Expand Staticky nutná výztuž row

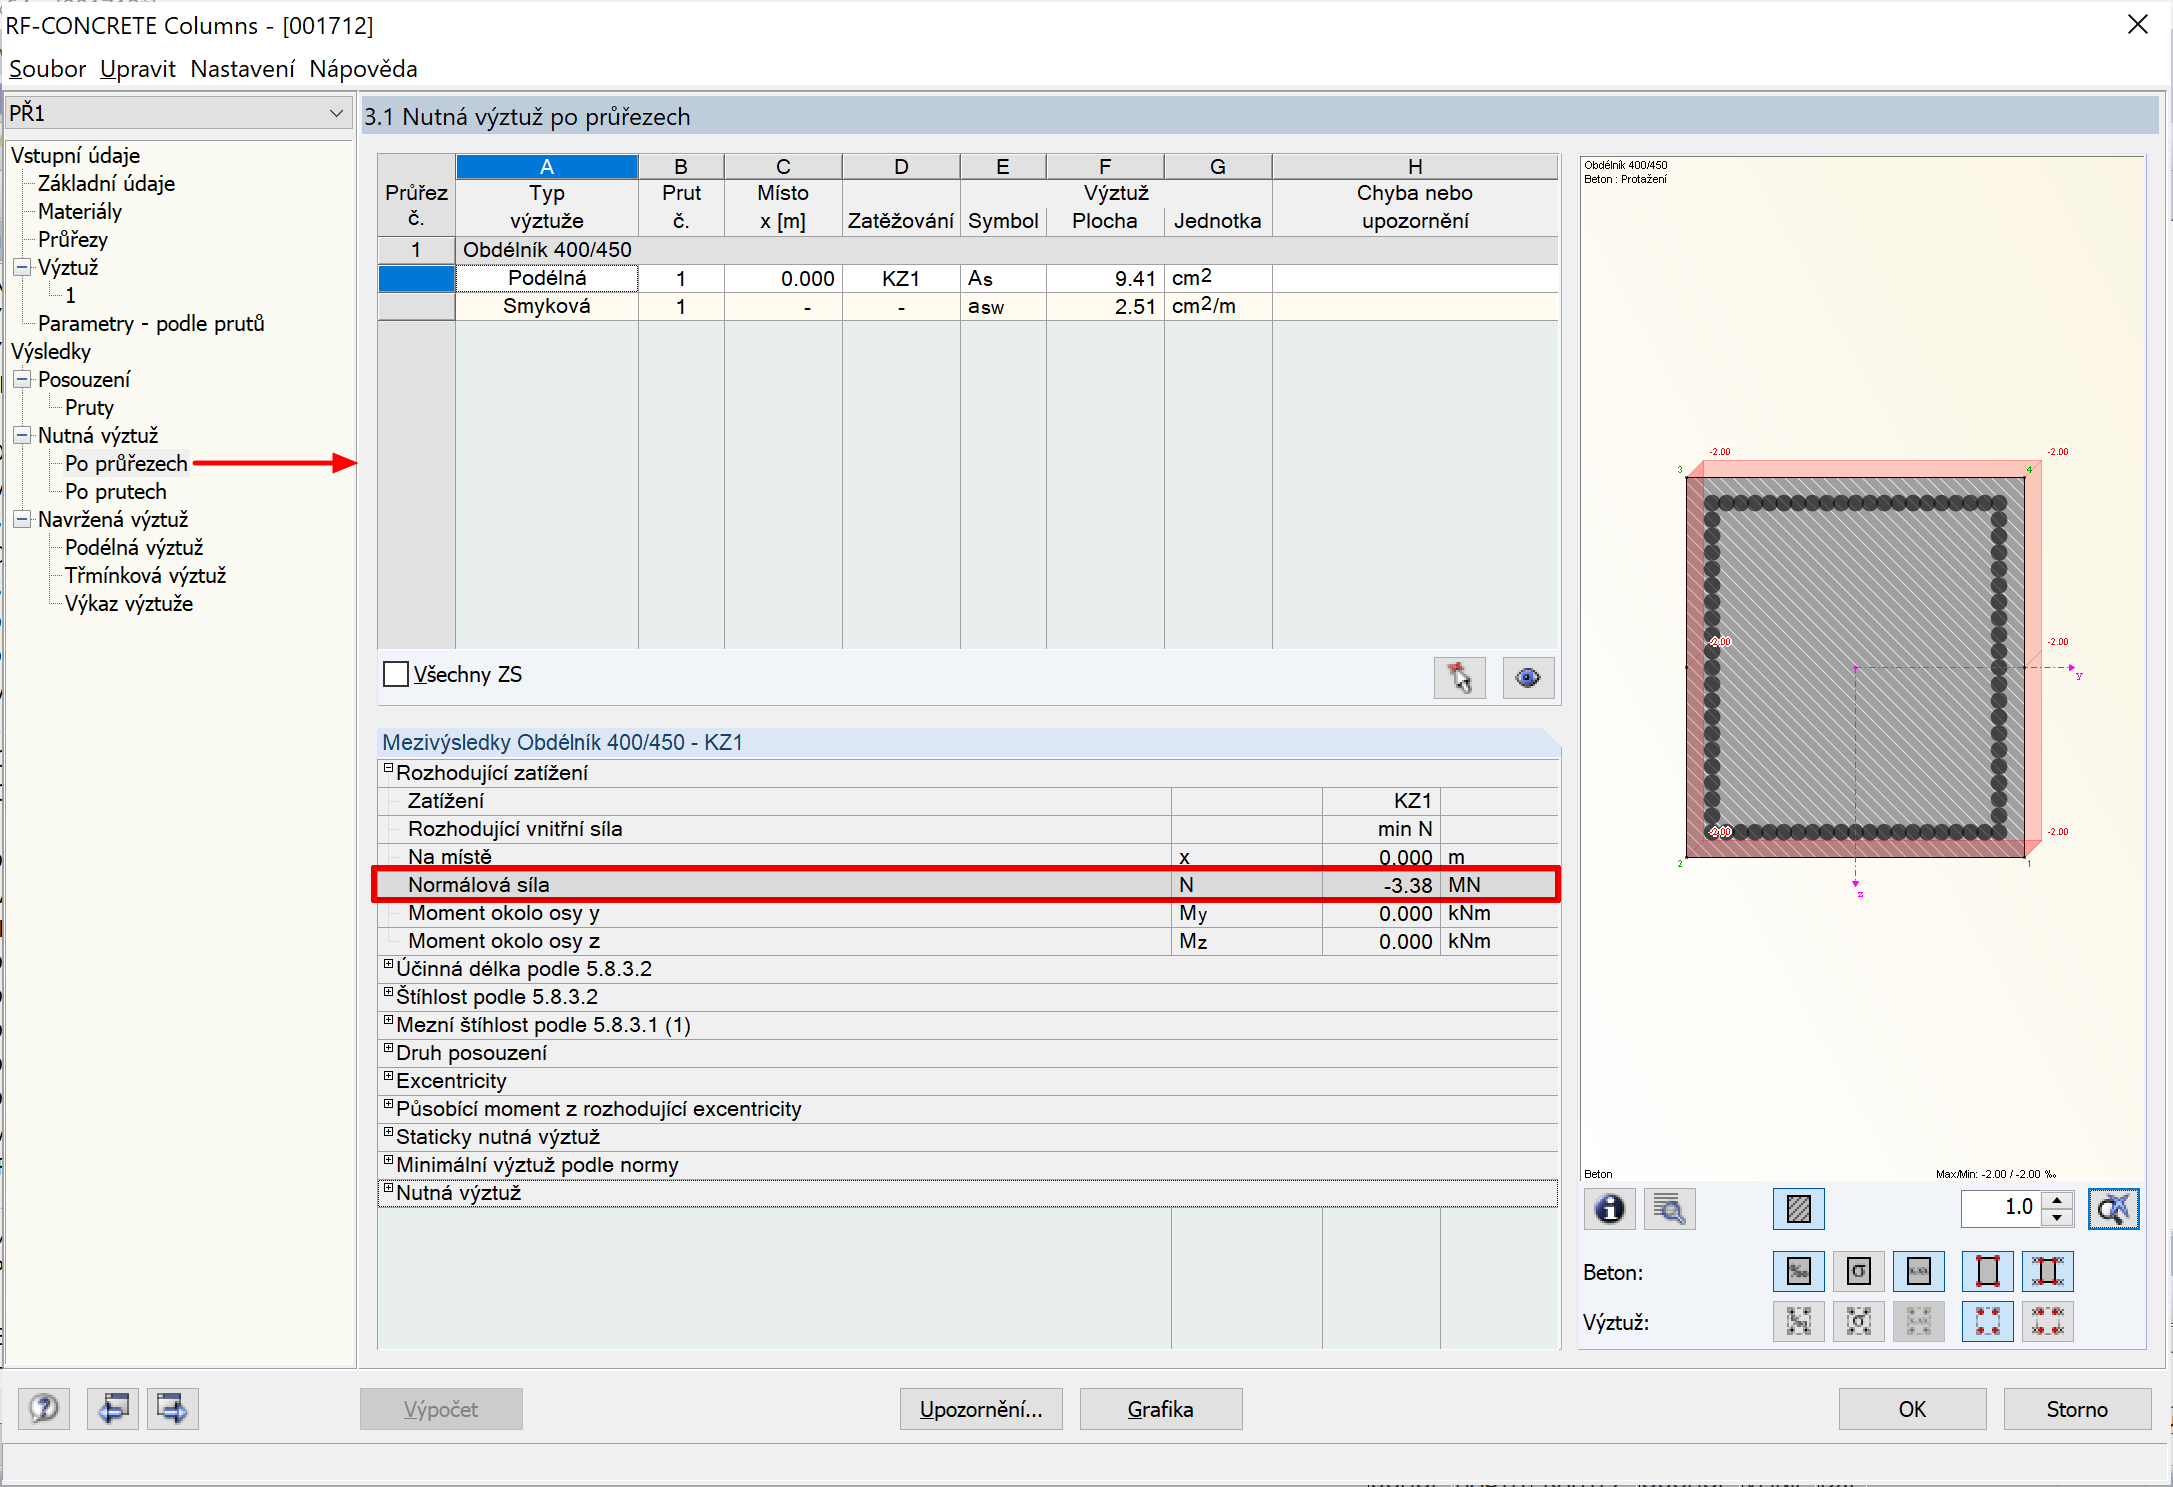point(389,1133)
